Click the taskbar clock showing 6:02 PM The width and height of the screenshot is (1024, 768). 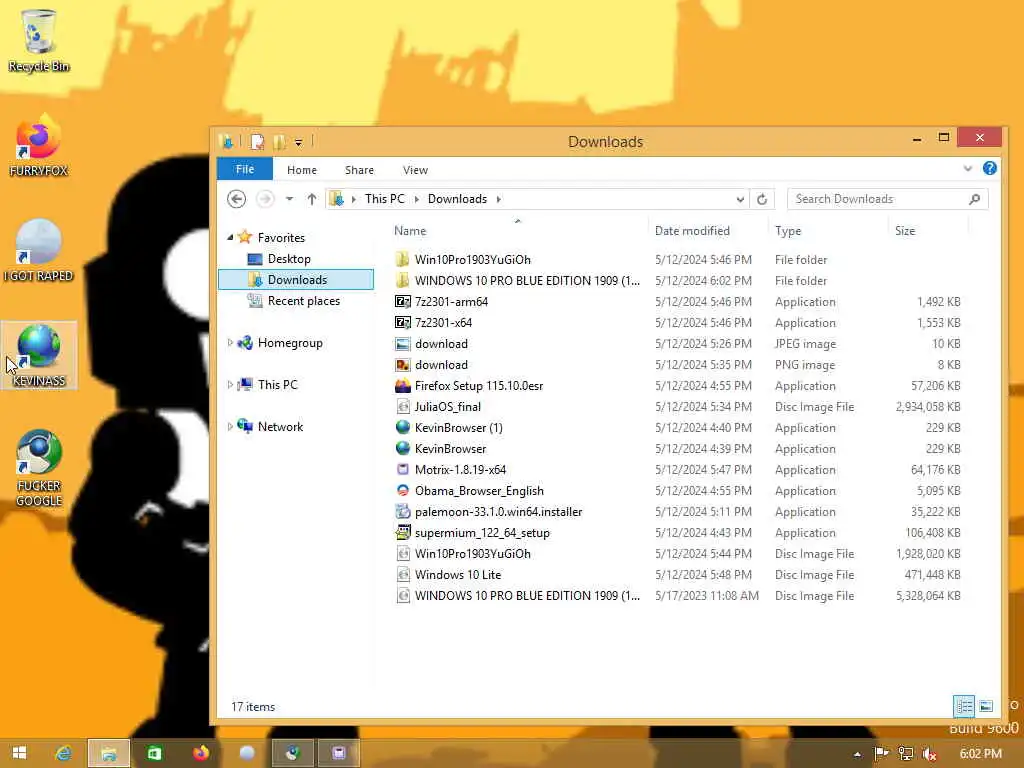(980, 754)
